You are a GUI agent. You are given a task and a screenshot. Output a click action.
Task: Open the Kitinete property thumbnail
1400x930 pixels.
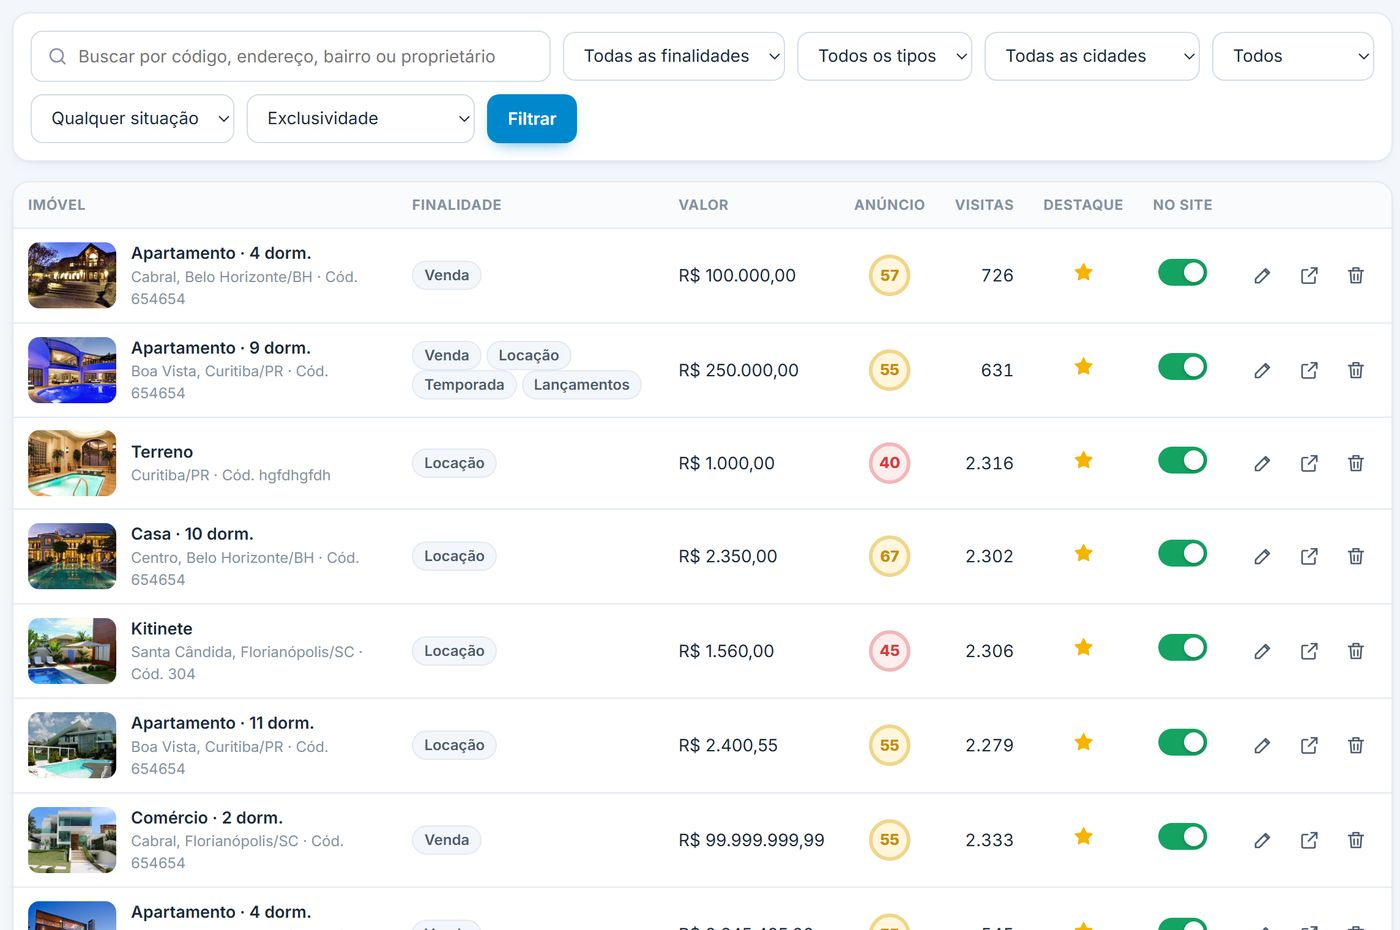coord(72,651)
